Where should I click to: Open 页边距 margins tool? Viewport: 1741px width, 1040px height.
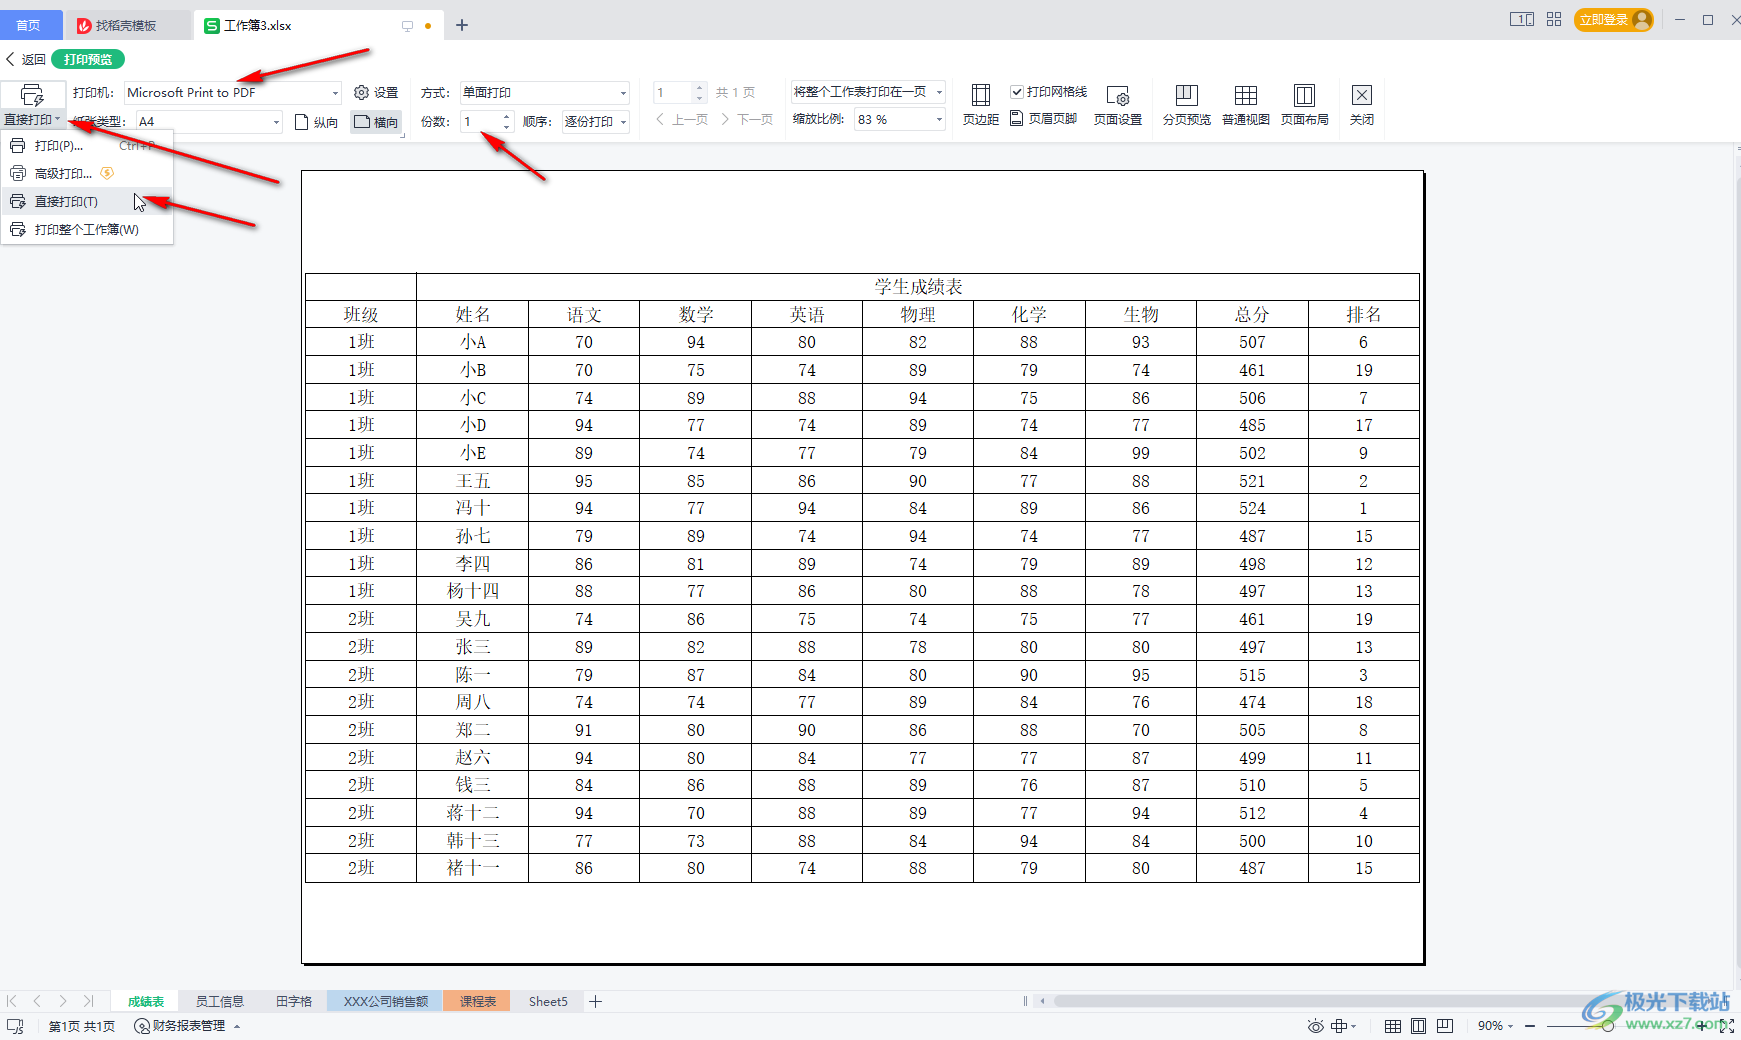click(981, 105)
